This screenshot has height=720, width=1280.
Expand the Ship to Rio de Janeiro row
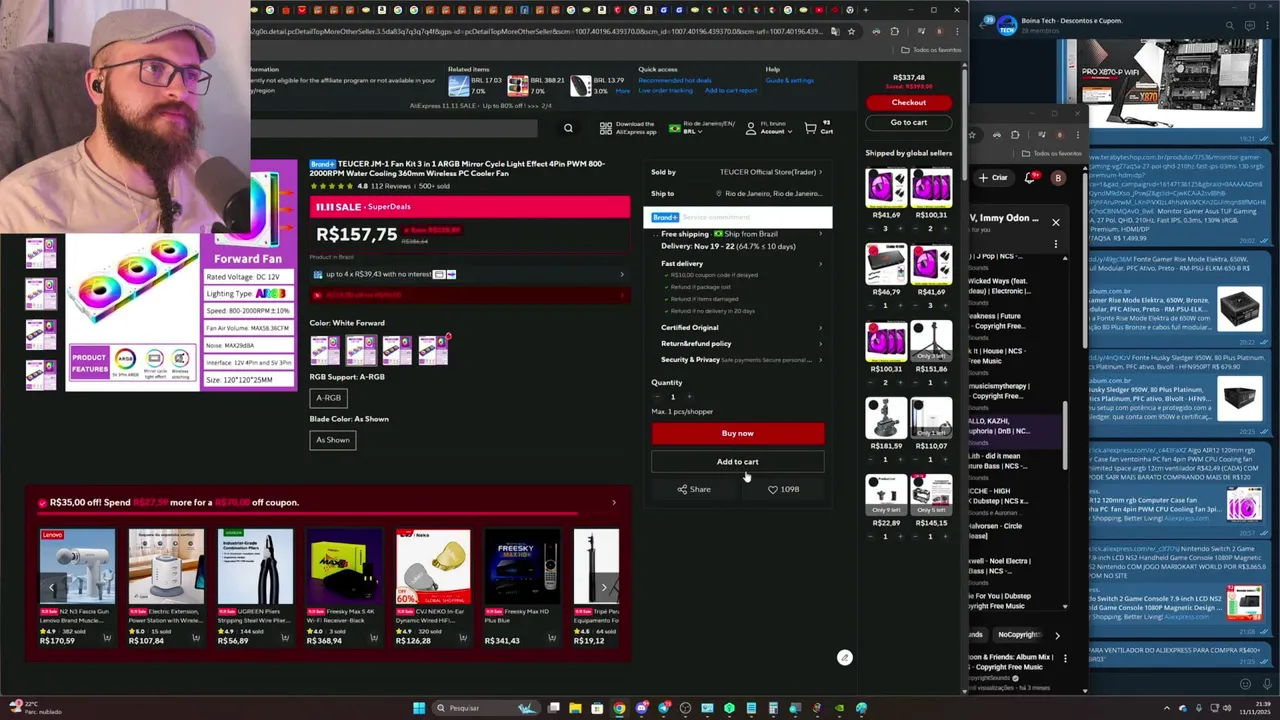tap(737, 193)
